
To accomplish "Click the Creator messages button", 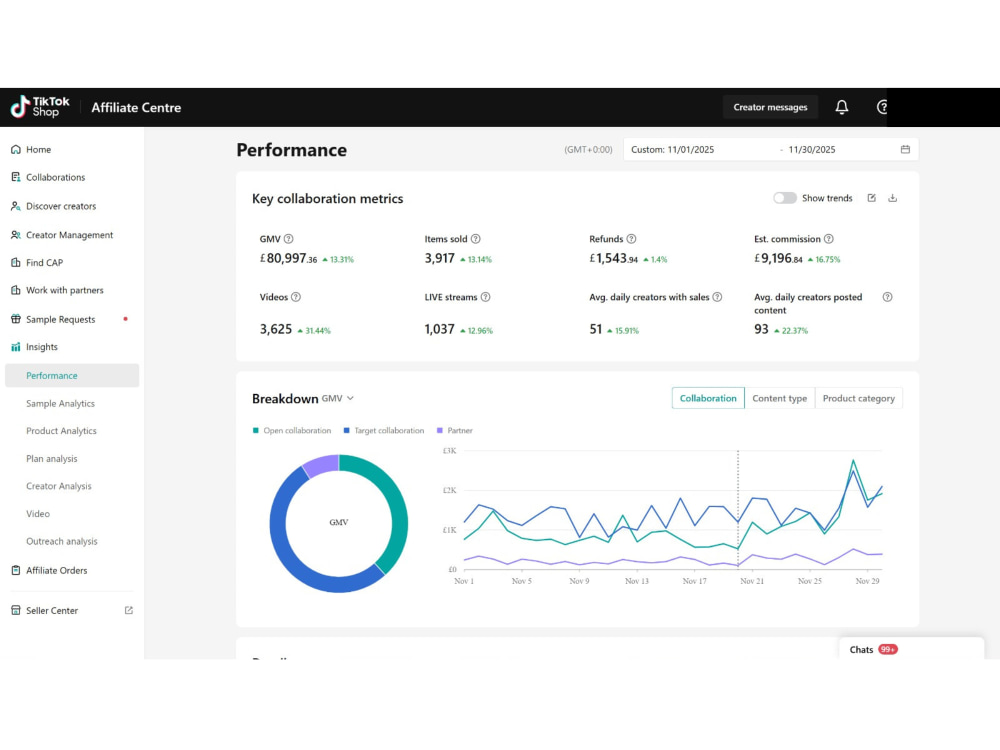I will click(770, 107).
